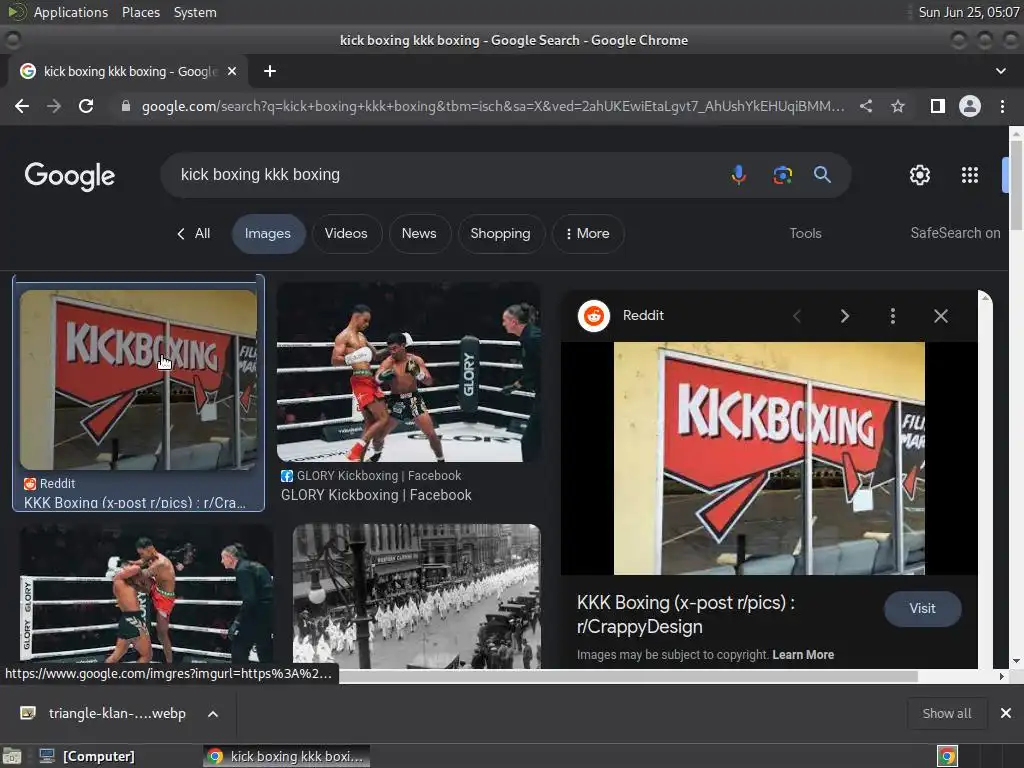Viewport: 1024px width, 768px height.
Task: Select the Images tab
Action: pos(268,233)
